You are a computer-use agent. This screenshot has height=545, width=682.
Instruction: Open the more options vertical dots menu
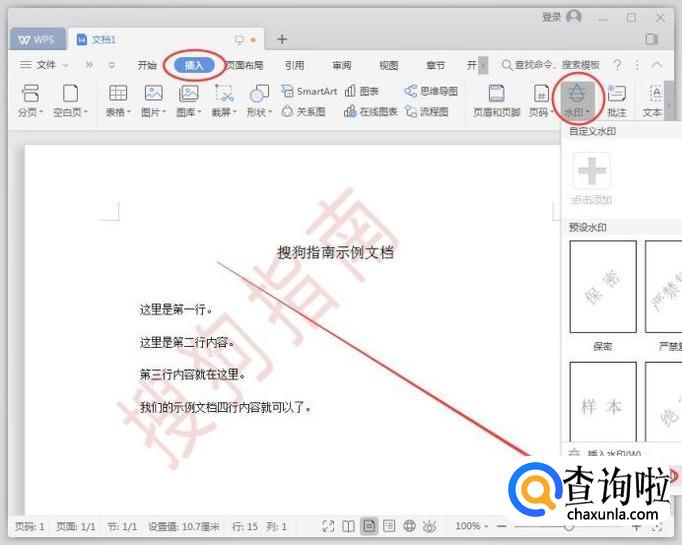click(x=637, y=65)
